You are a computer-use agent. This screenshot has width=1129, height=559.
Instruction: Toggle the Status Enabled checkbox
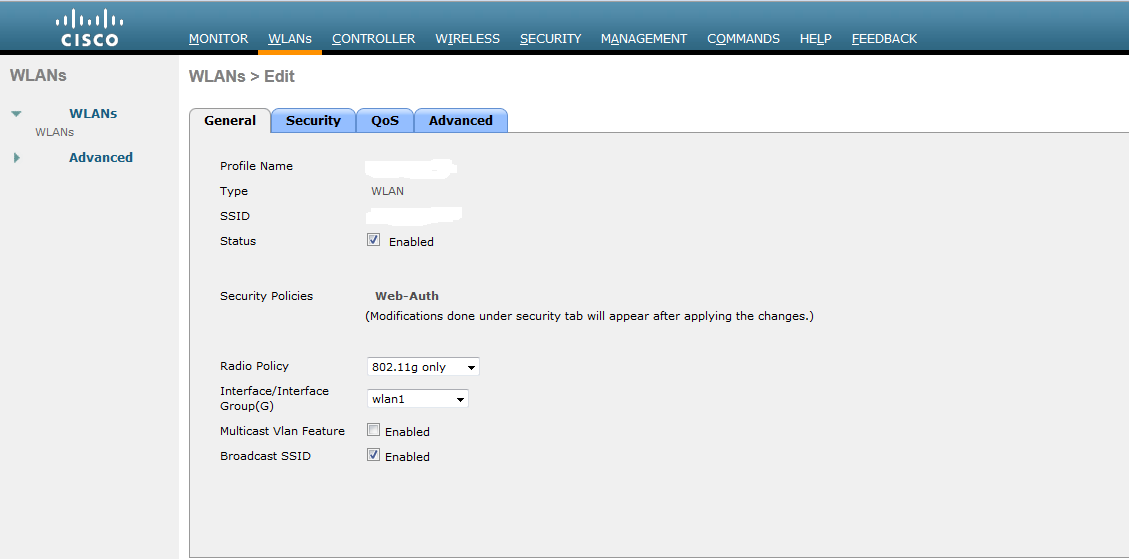coord(373,241)
